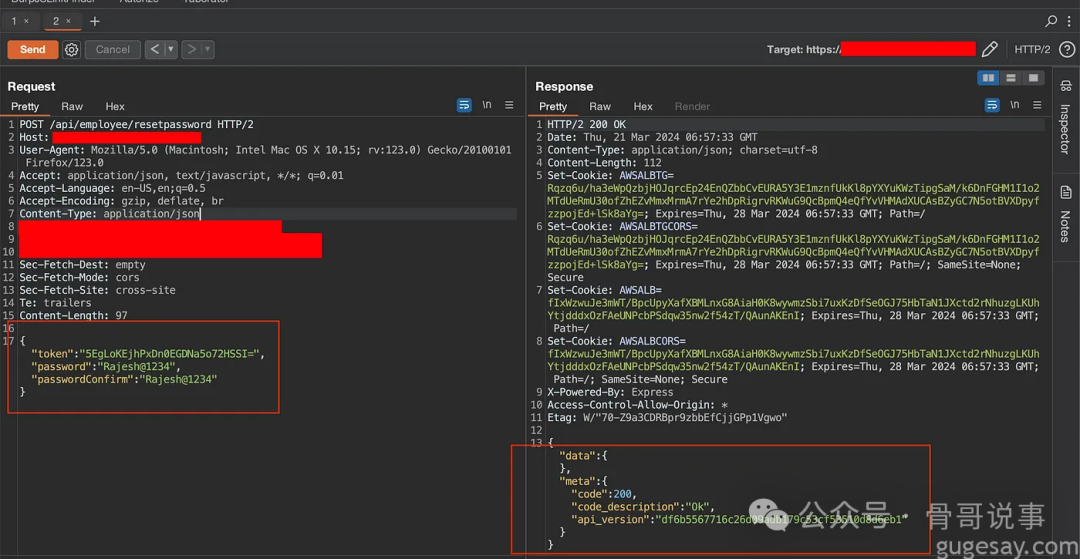Click the Accept-Encoding: gzip, deflate, br header

click(x=121, y=201)
